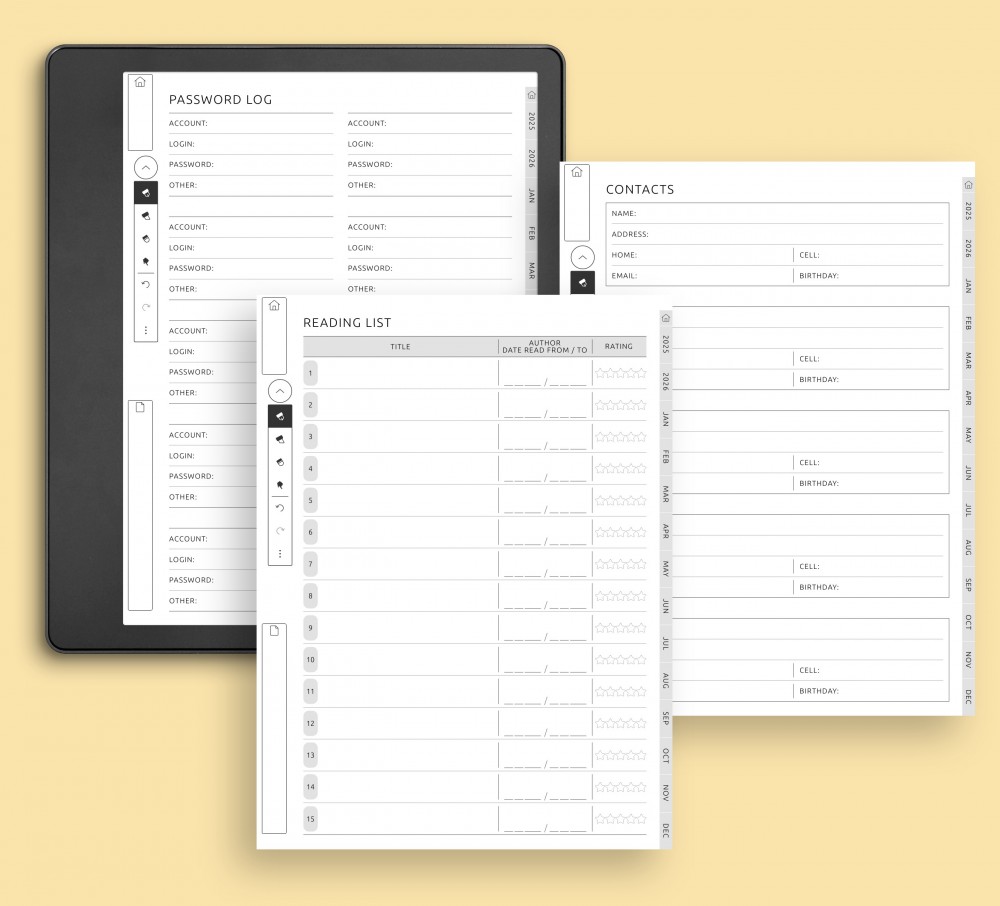Jump to MAR tab on Contacts page
Image resolution: width=1000 pixels, height=906 pixels.
point(968,360)
